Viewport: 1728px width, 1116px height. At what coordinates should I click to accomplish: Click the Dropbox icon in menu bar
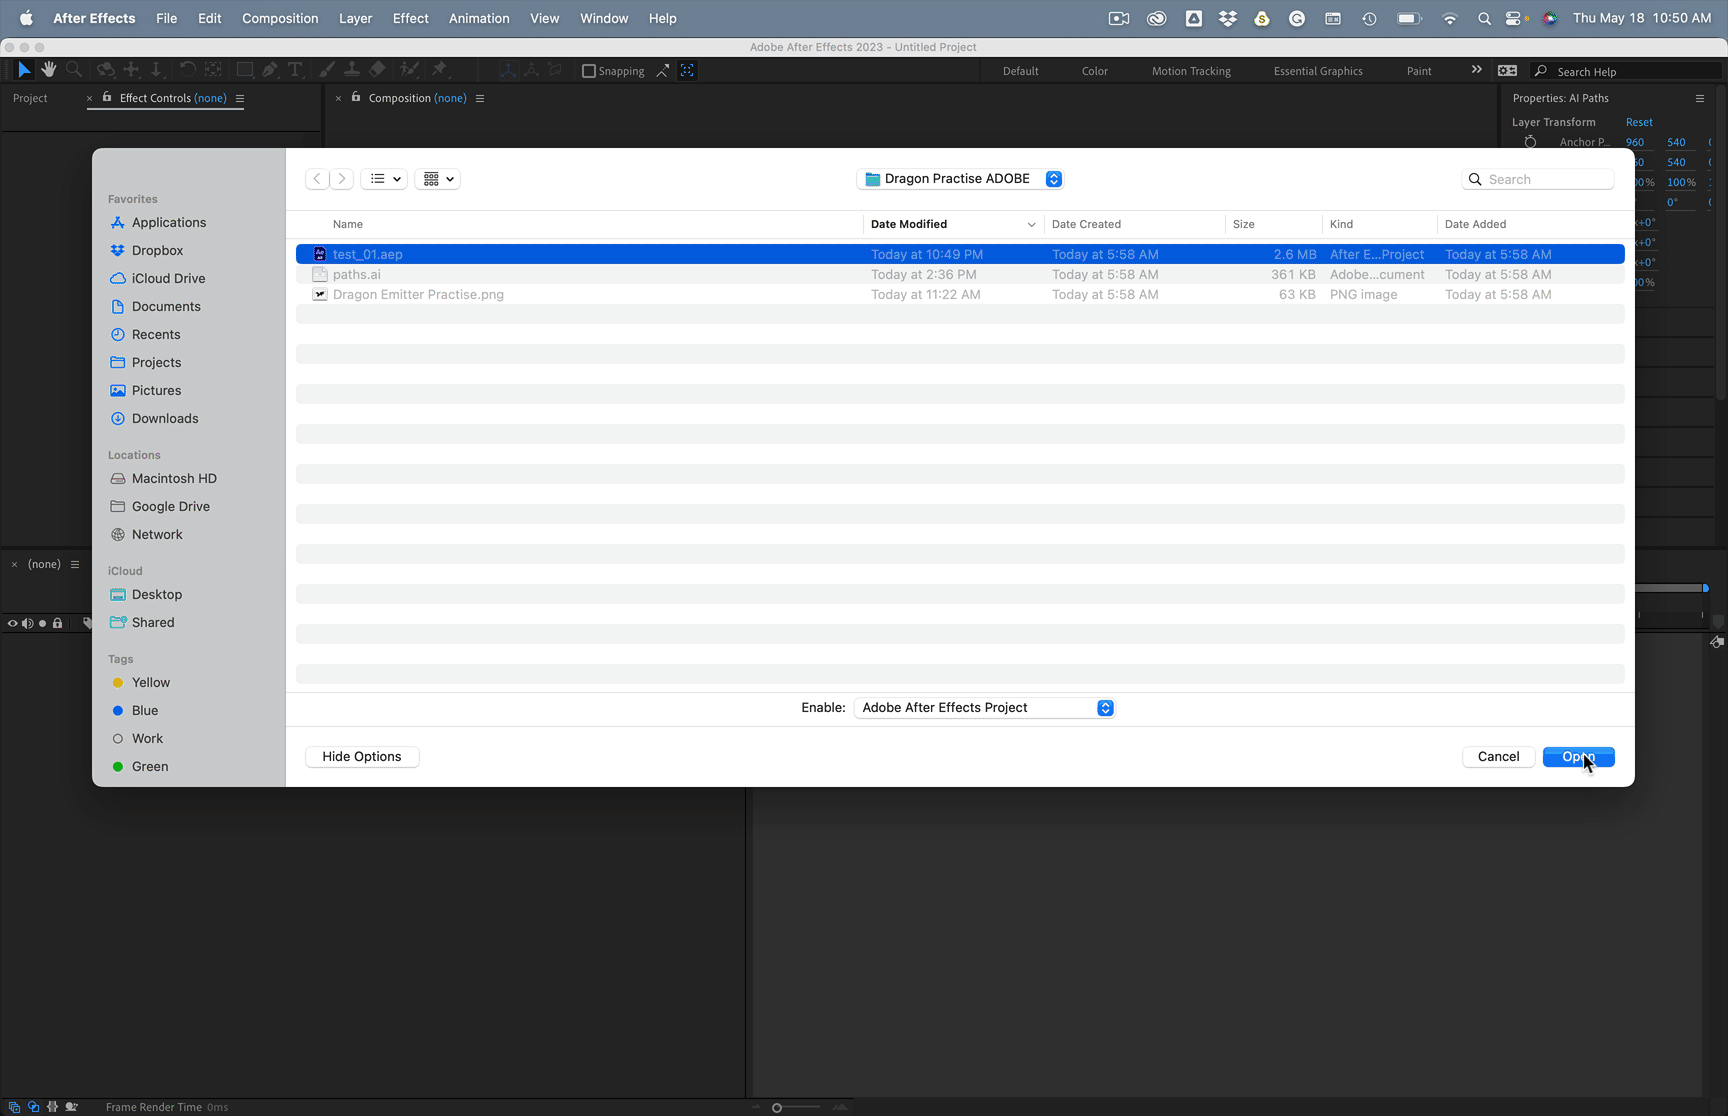[1228, 18]
